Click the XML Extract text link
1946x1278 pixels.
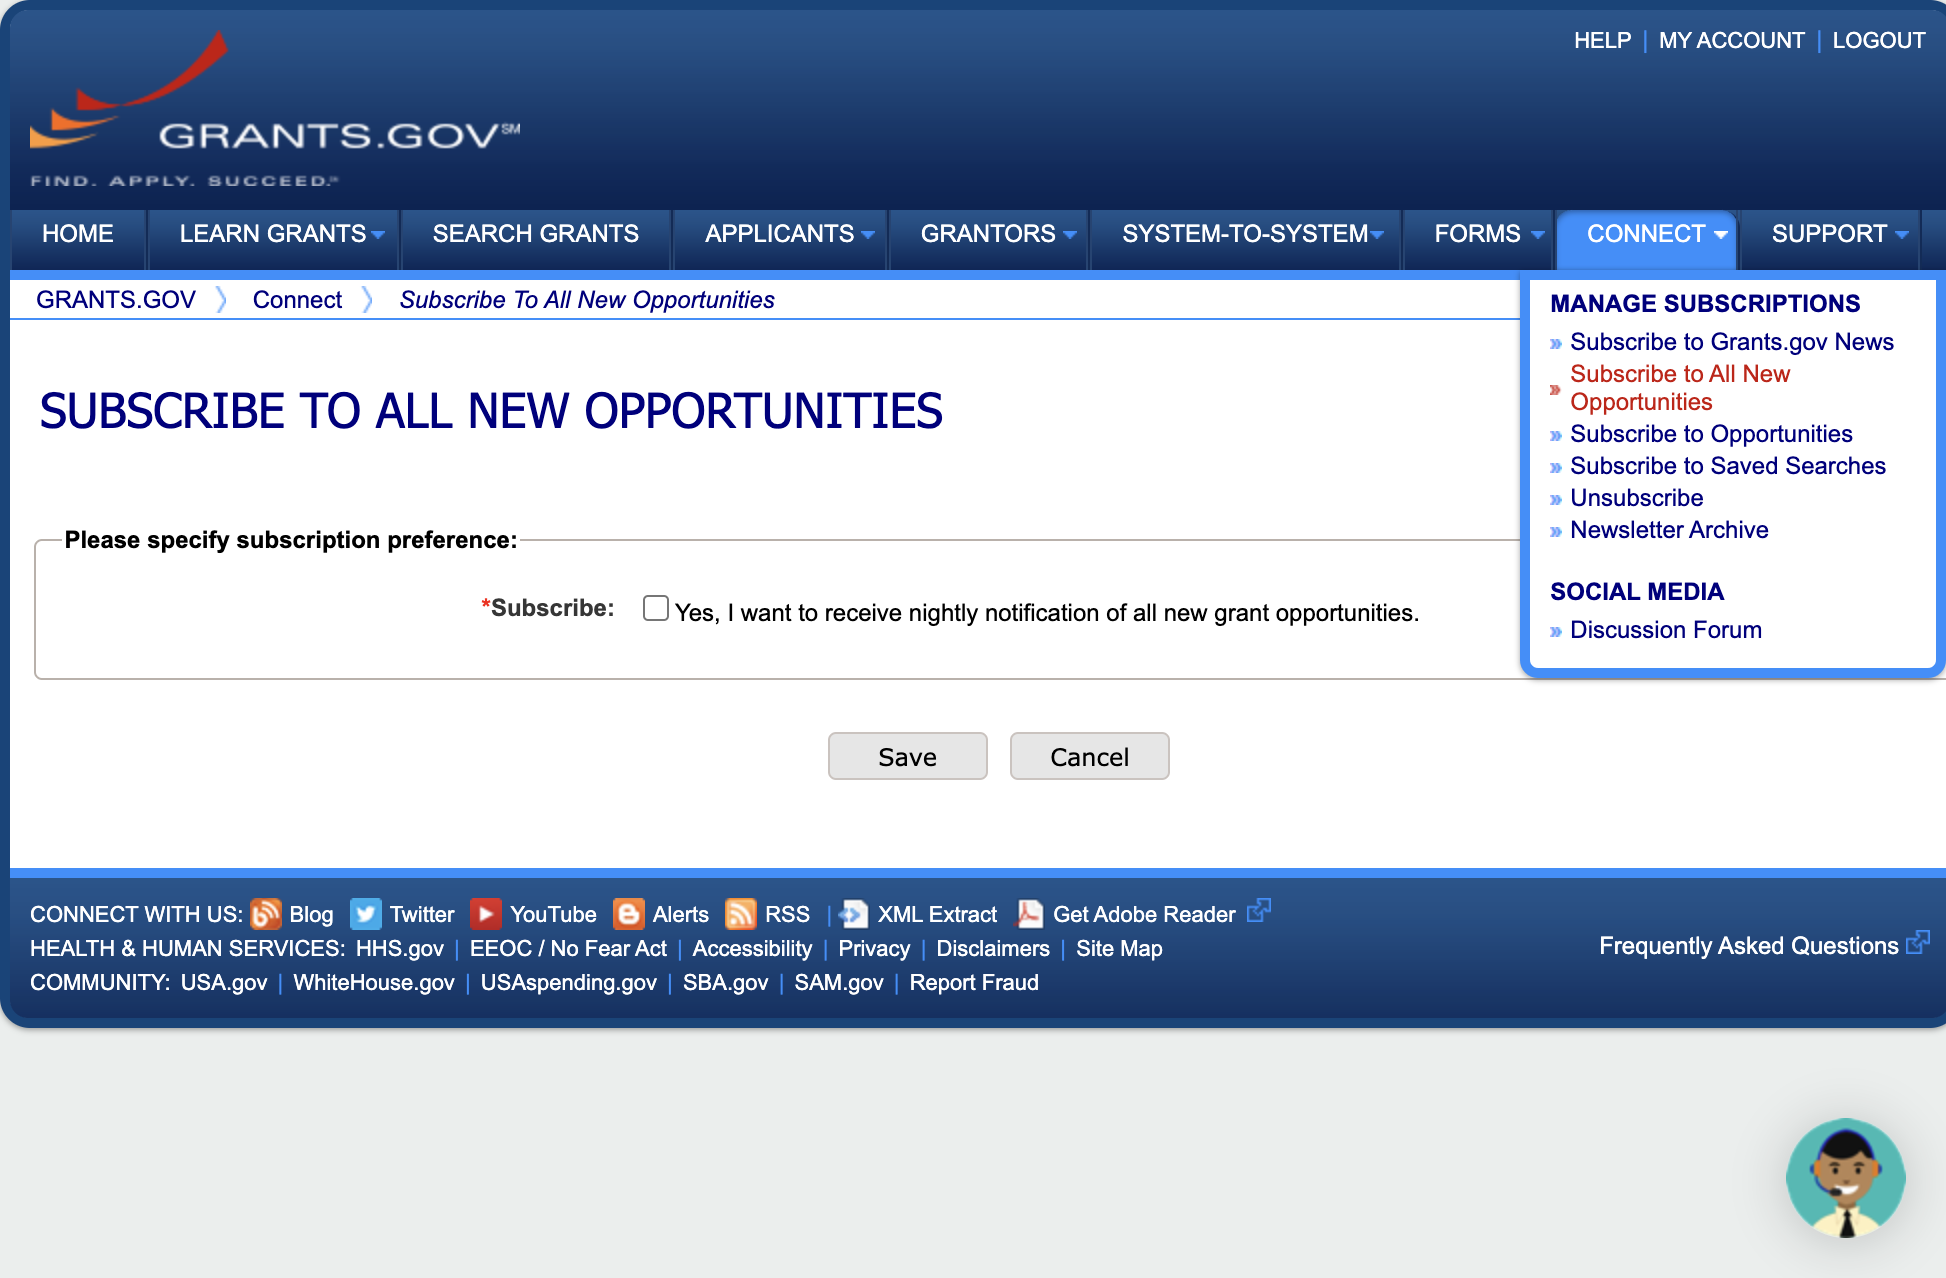click(x=937, y=914)
